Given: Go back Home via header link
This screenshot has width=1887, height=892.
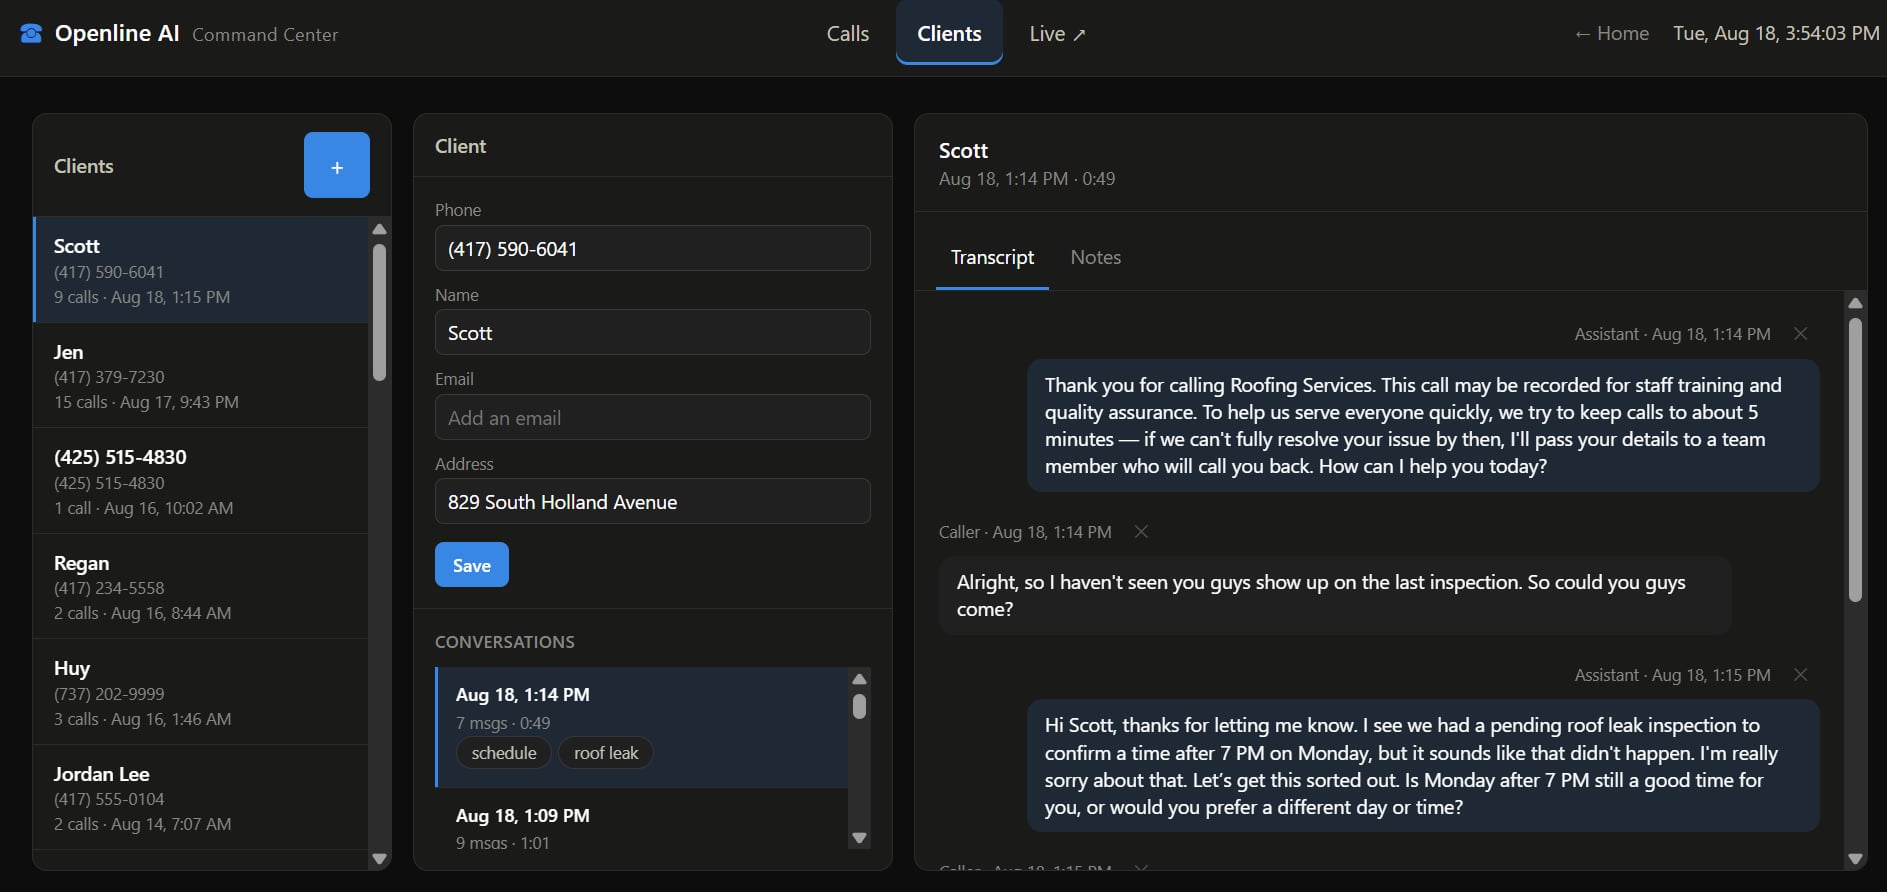Looking at the screenshot, I should pos(1611,34).
